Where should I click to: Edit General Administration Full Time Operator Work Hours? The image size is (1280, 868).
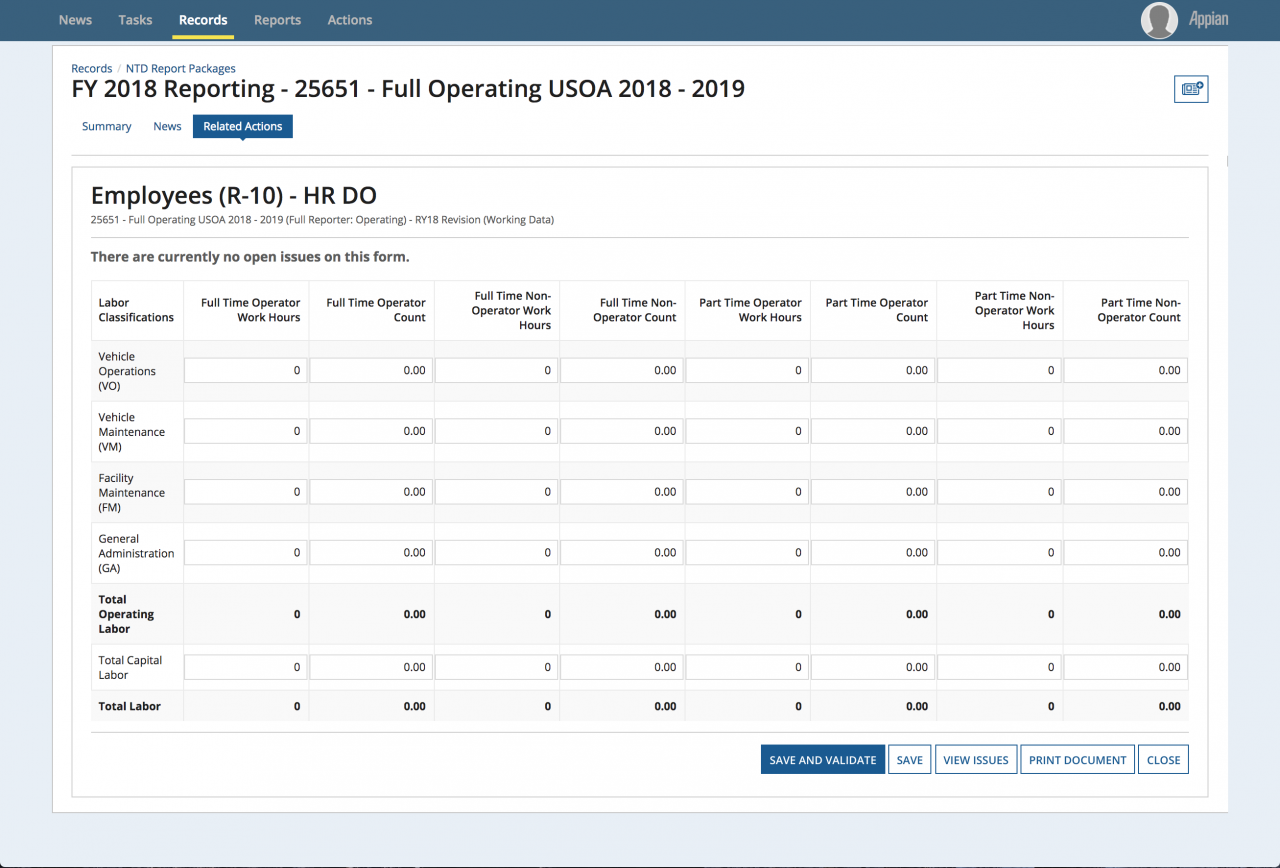click(x=246, y=553)
